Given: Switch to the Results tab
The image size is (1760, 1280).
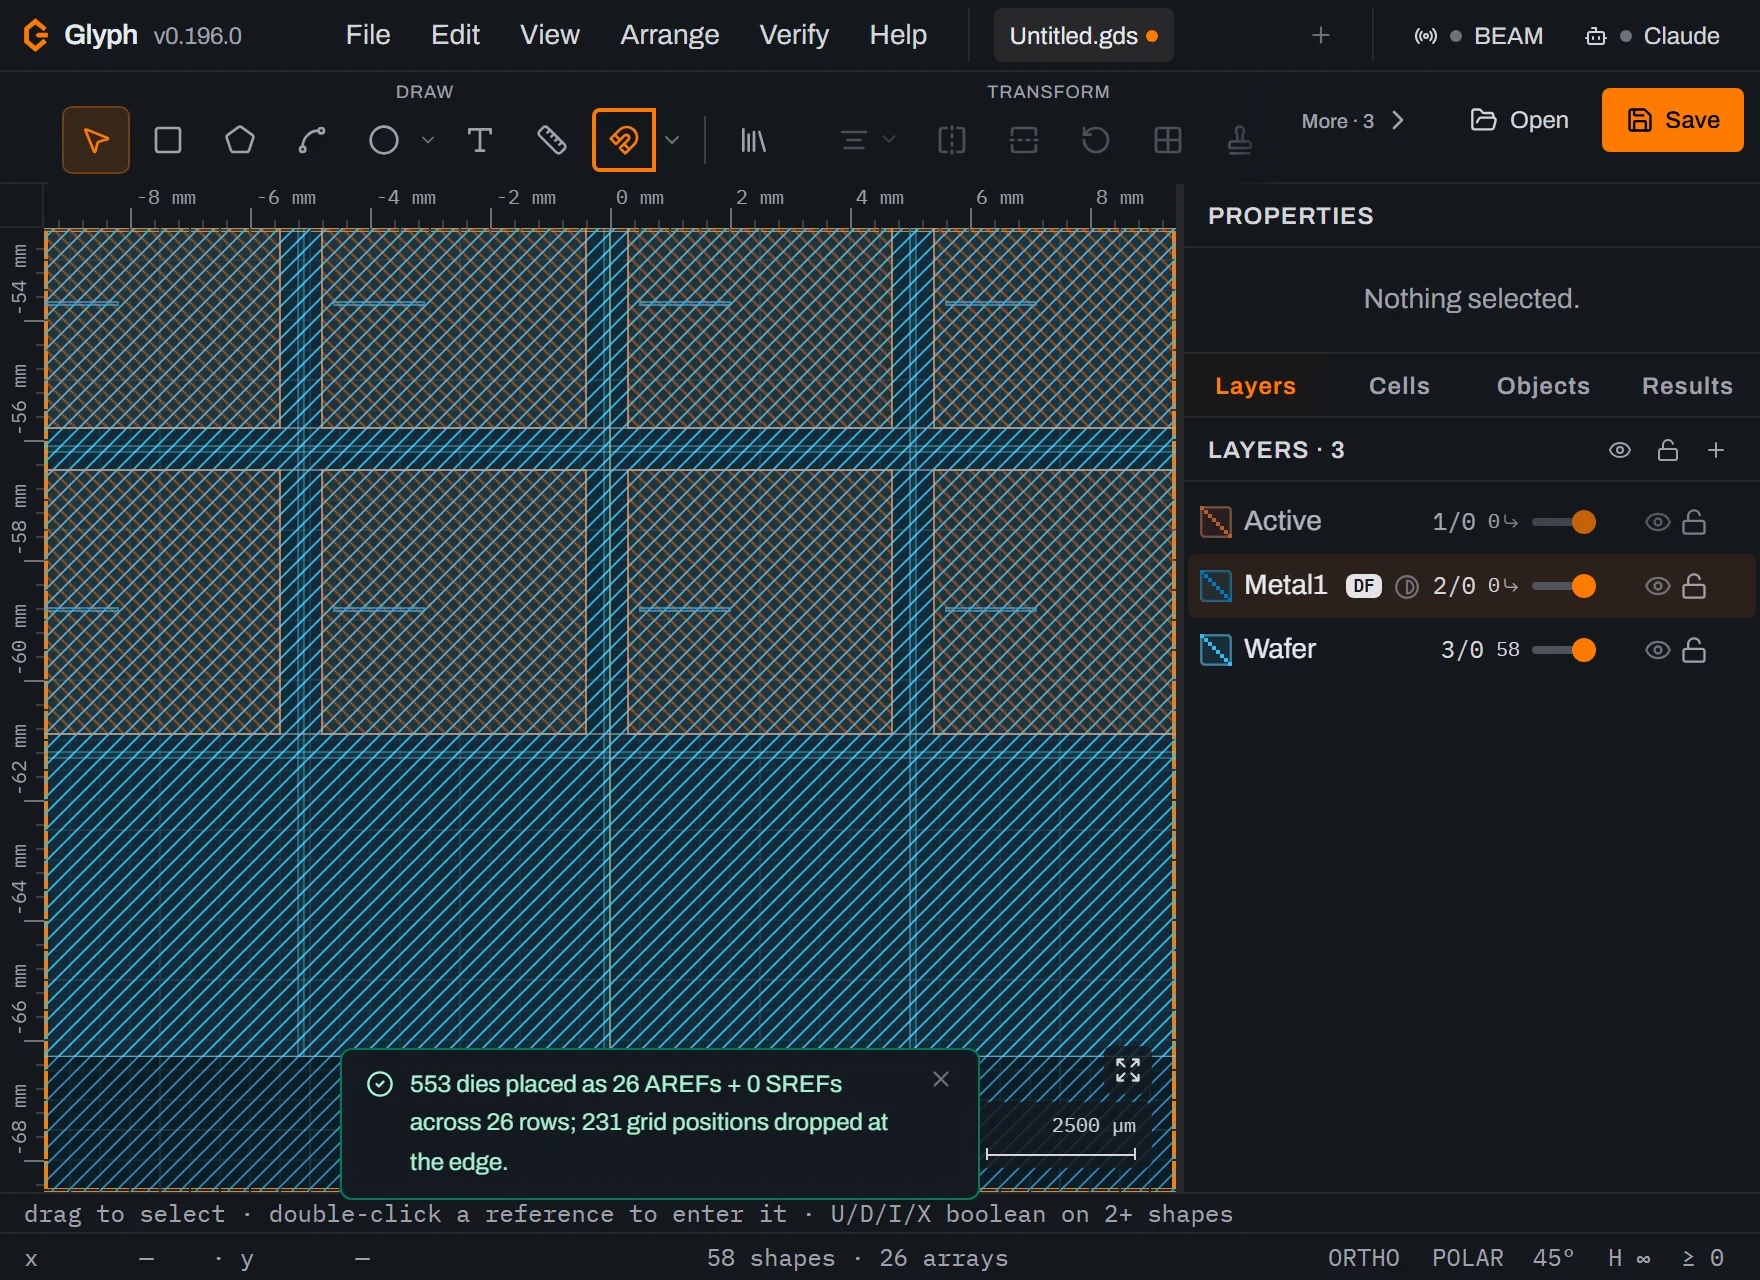Looking at the screenshot, I should 1687,386.
